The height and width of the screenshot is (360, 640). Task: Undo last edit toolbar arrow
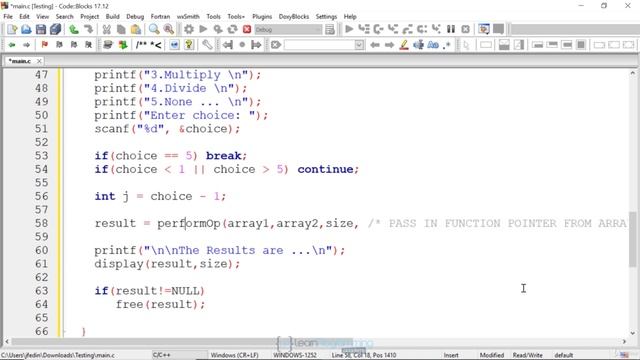pos(74,29)
